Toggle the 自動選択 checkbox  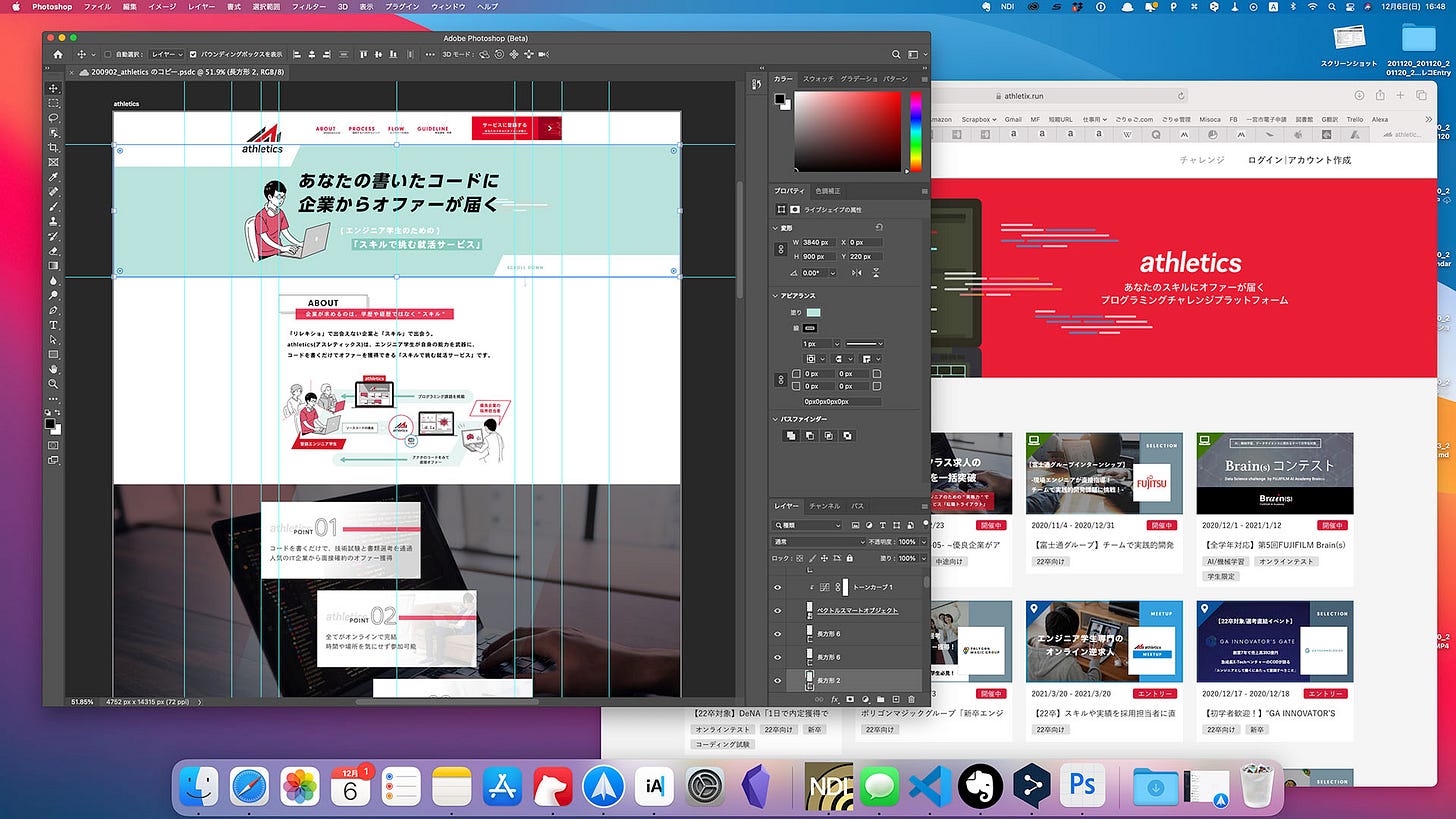[x=108, y=54]
